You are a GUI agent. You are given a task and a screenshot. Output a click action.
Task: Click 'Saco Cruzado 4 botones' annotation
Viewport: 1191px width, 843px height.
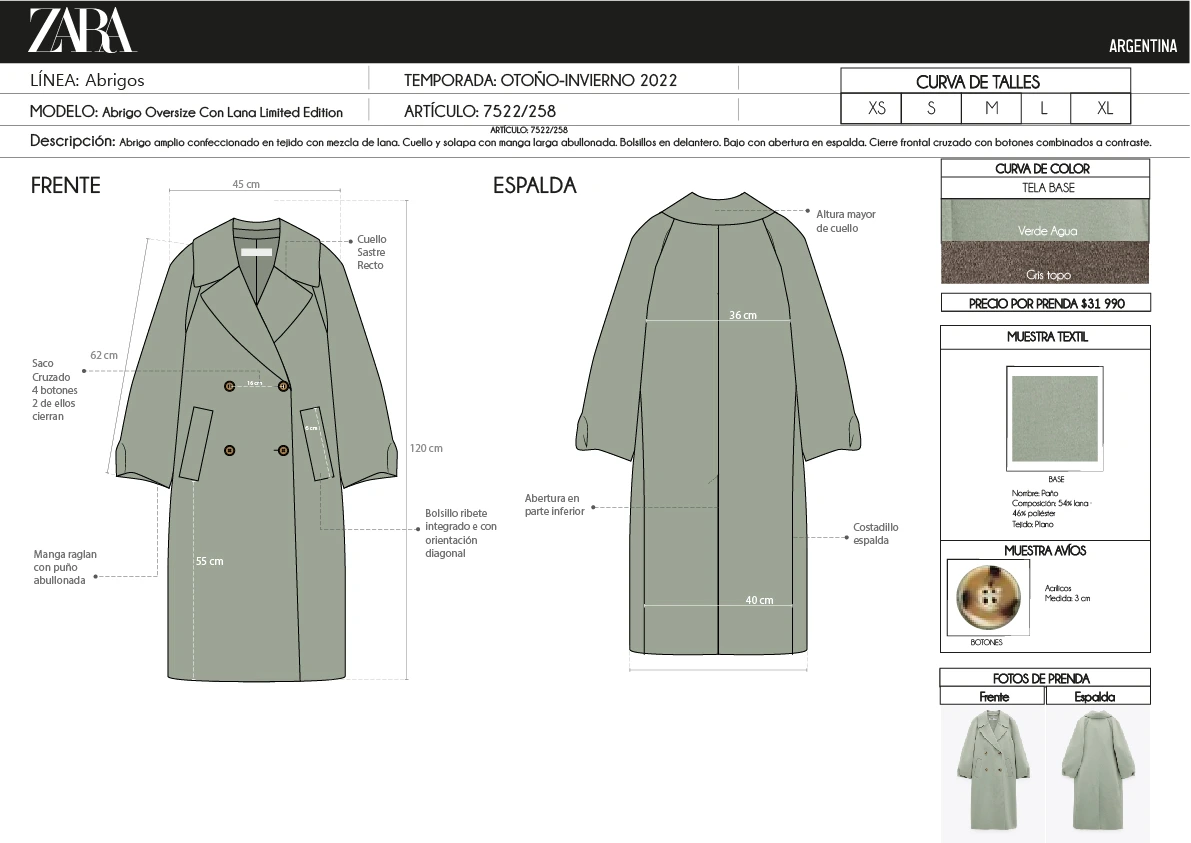(55, 390)
